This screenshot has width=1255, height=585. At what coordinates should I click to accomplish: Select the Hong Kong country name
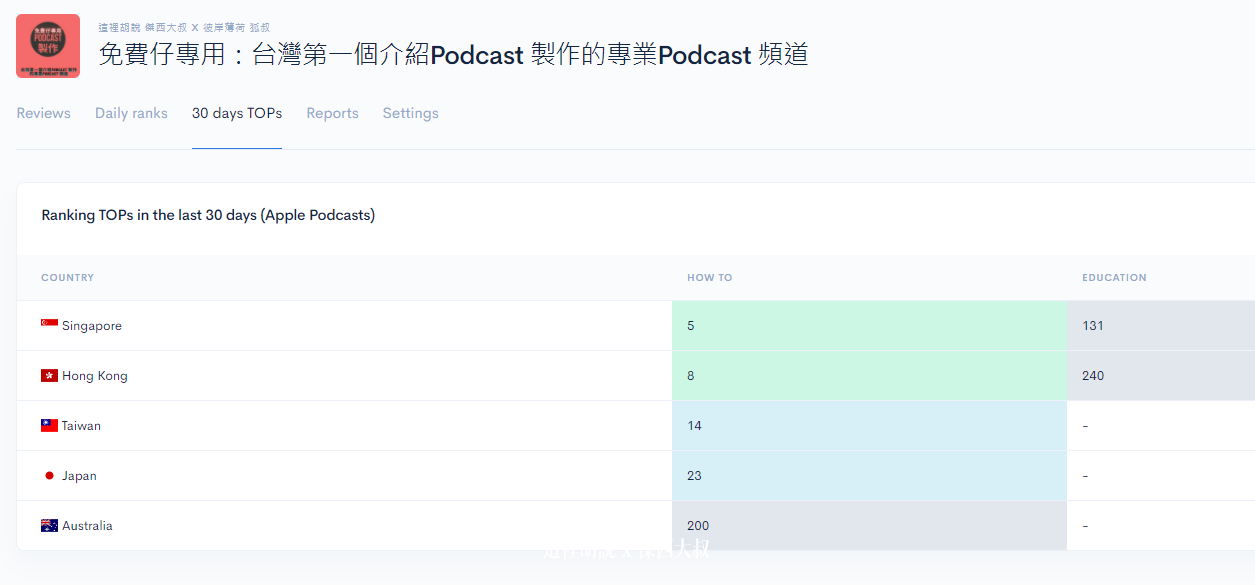point(95,376)
